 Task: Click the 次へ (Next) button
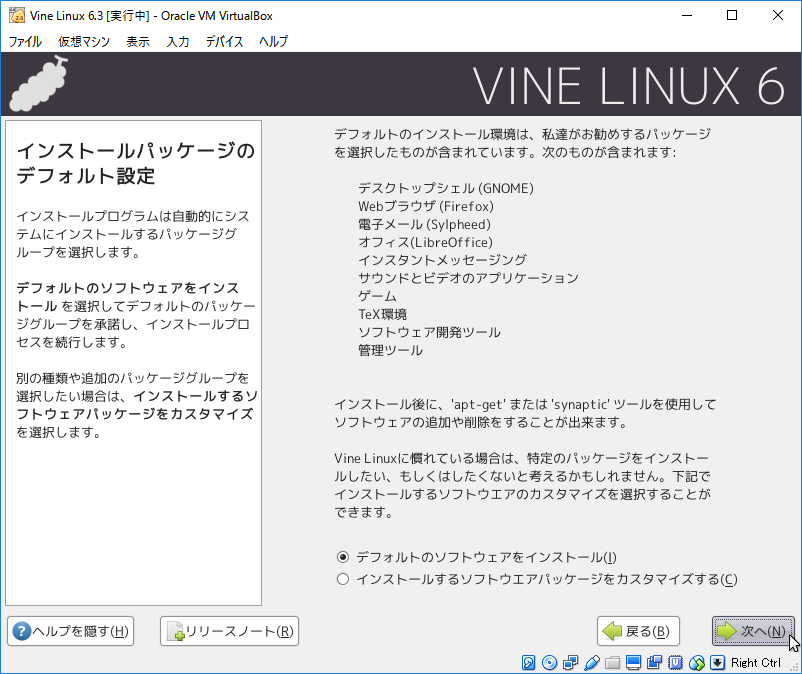click(x=752, y=631)
